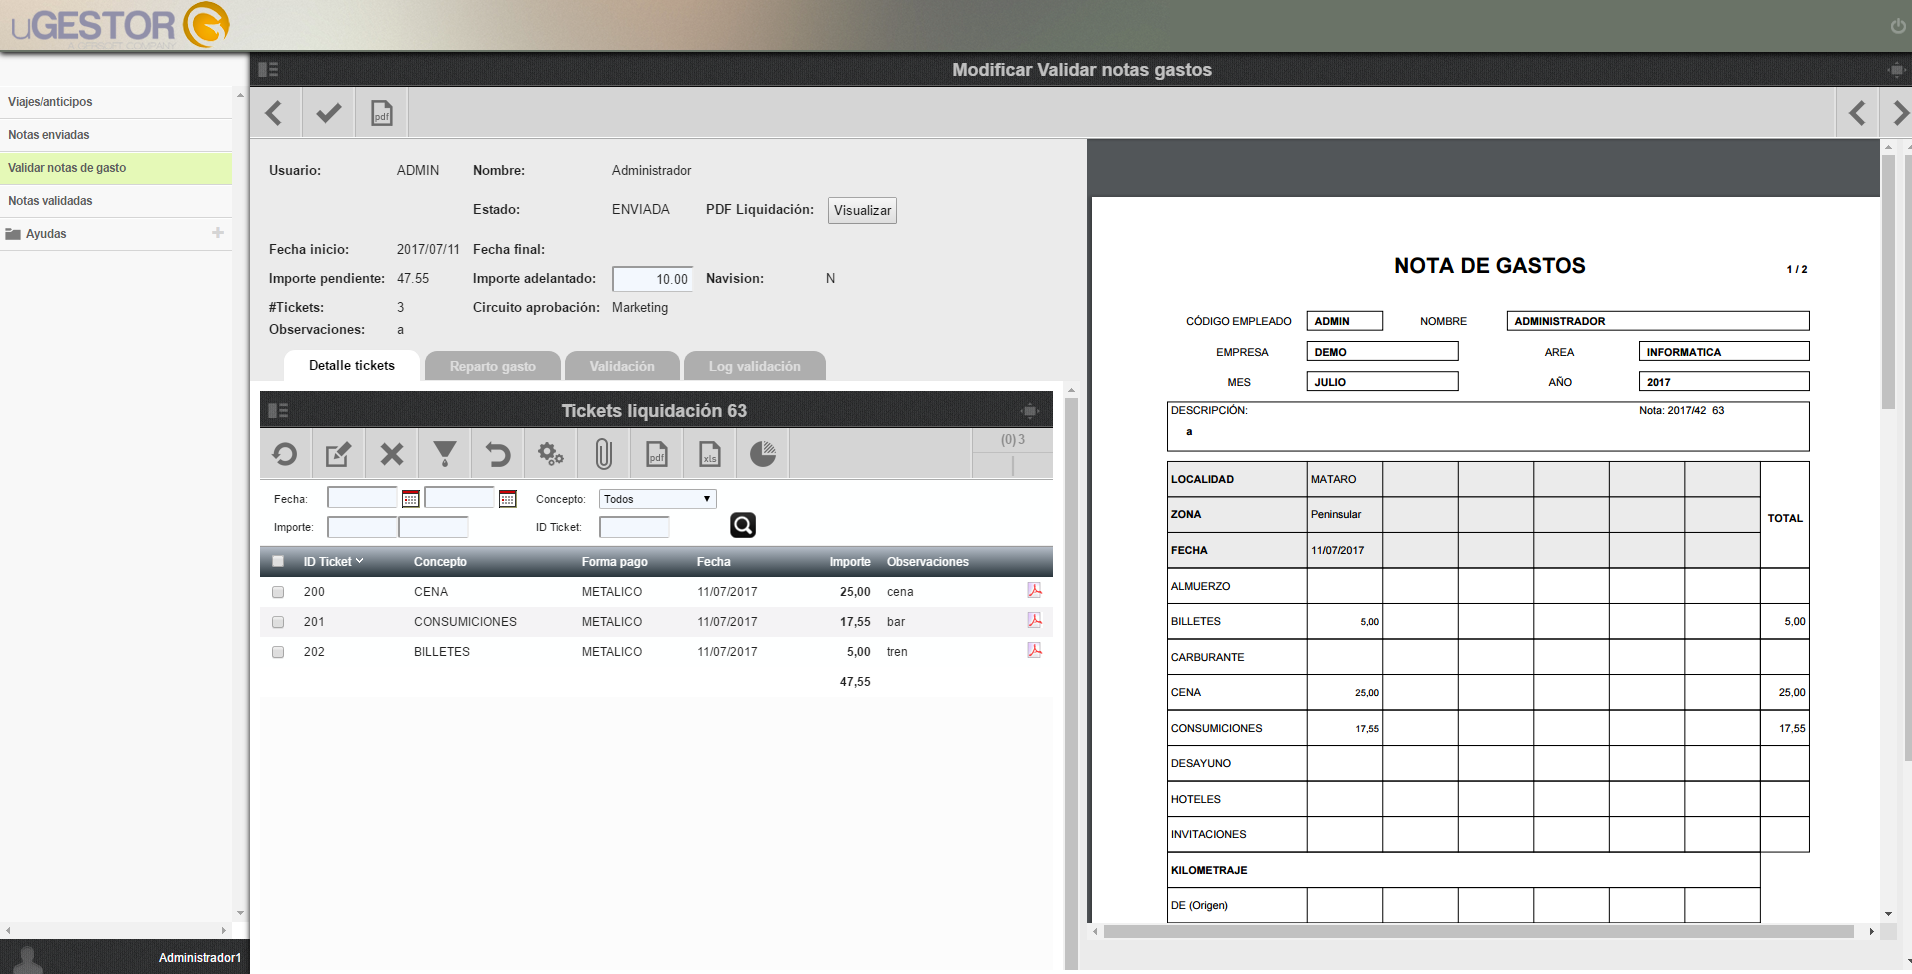Screen dimensions: 1912x974
Task: Click the delete X icon in tickets toolbar
Action: pyautogui.click(x=391, y=454)
